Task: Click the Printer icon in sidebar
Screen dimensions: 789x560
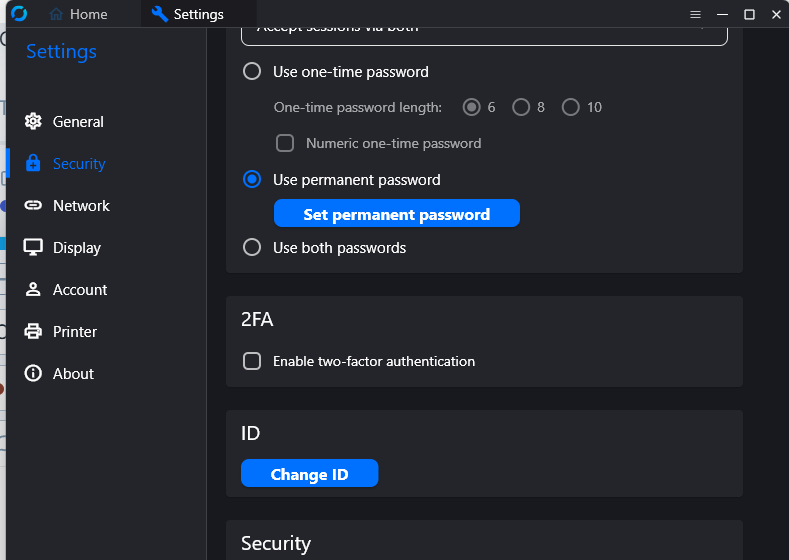Action: coord(33,332)
